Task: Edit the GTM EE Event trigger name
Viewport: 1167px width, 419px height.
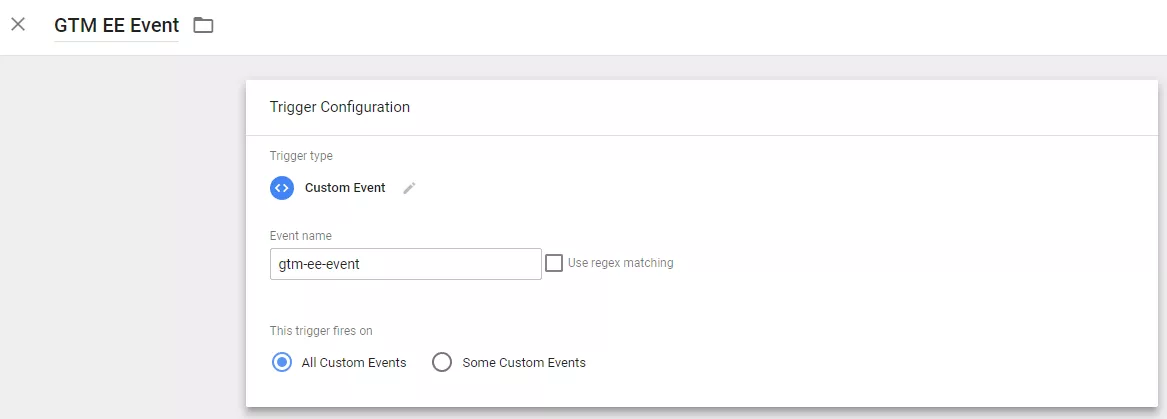Action: (x=116, y=25)
